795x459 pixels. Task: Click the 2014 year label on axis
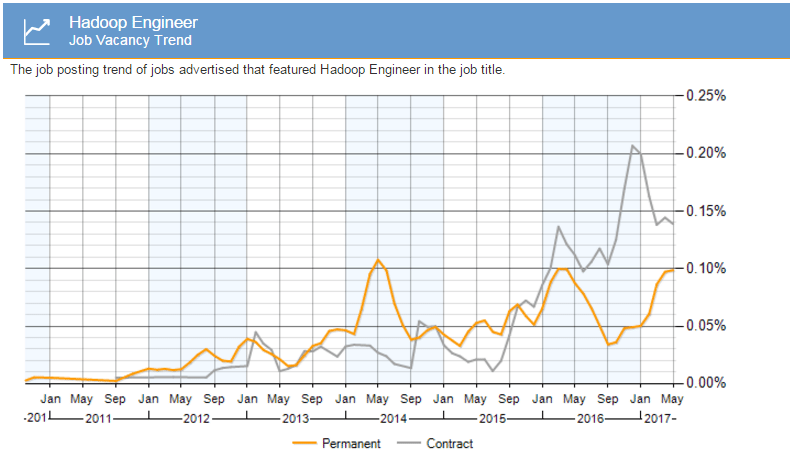(x=394, y=419)
